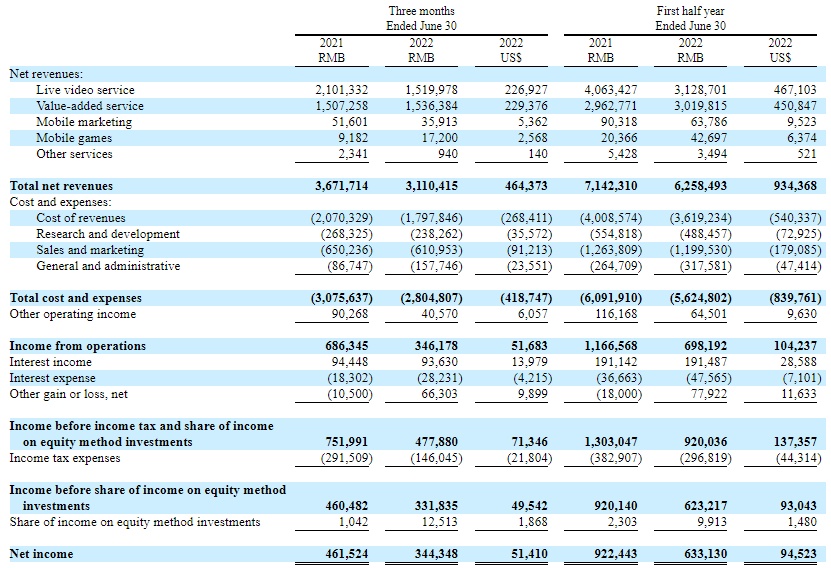The image size is (831, 568).
Task: Click the "Total net revenues" row label
Action: tap(61, 186)
